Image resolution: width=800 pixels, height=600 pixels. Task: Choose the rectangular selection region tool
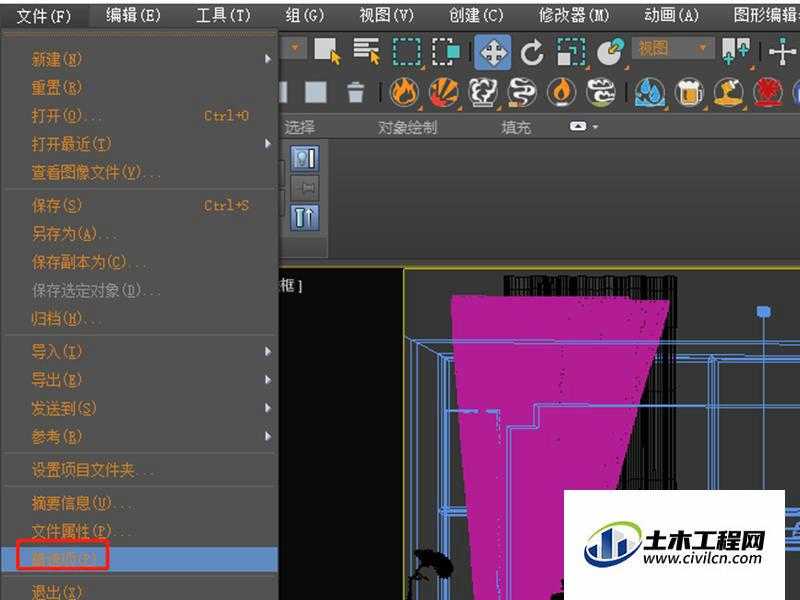click(x=407, y=52)
